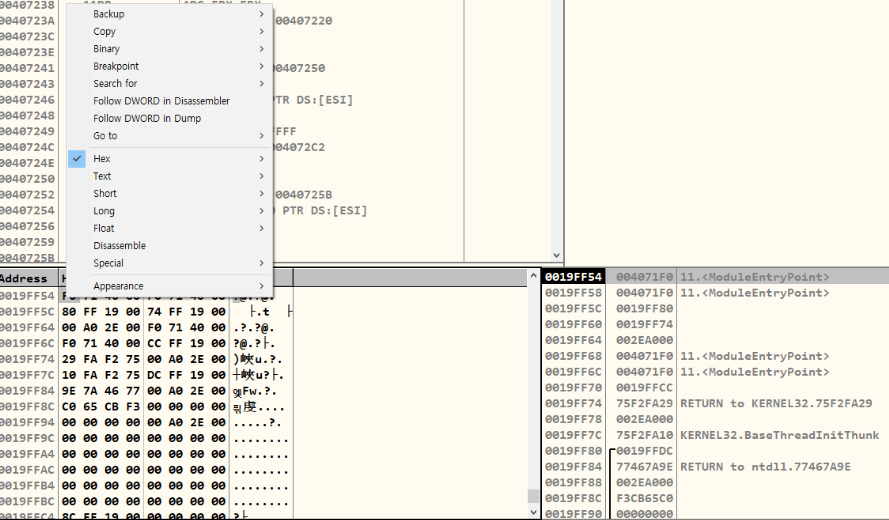The height and width of the screenshot is (520, 889).
Task: Select dump row at address 0019FFA4
Action: [x=146, y=454]
